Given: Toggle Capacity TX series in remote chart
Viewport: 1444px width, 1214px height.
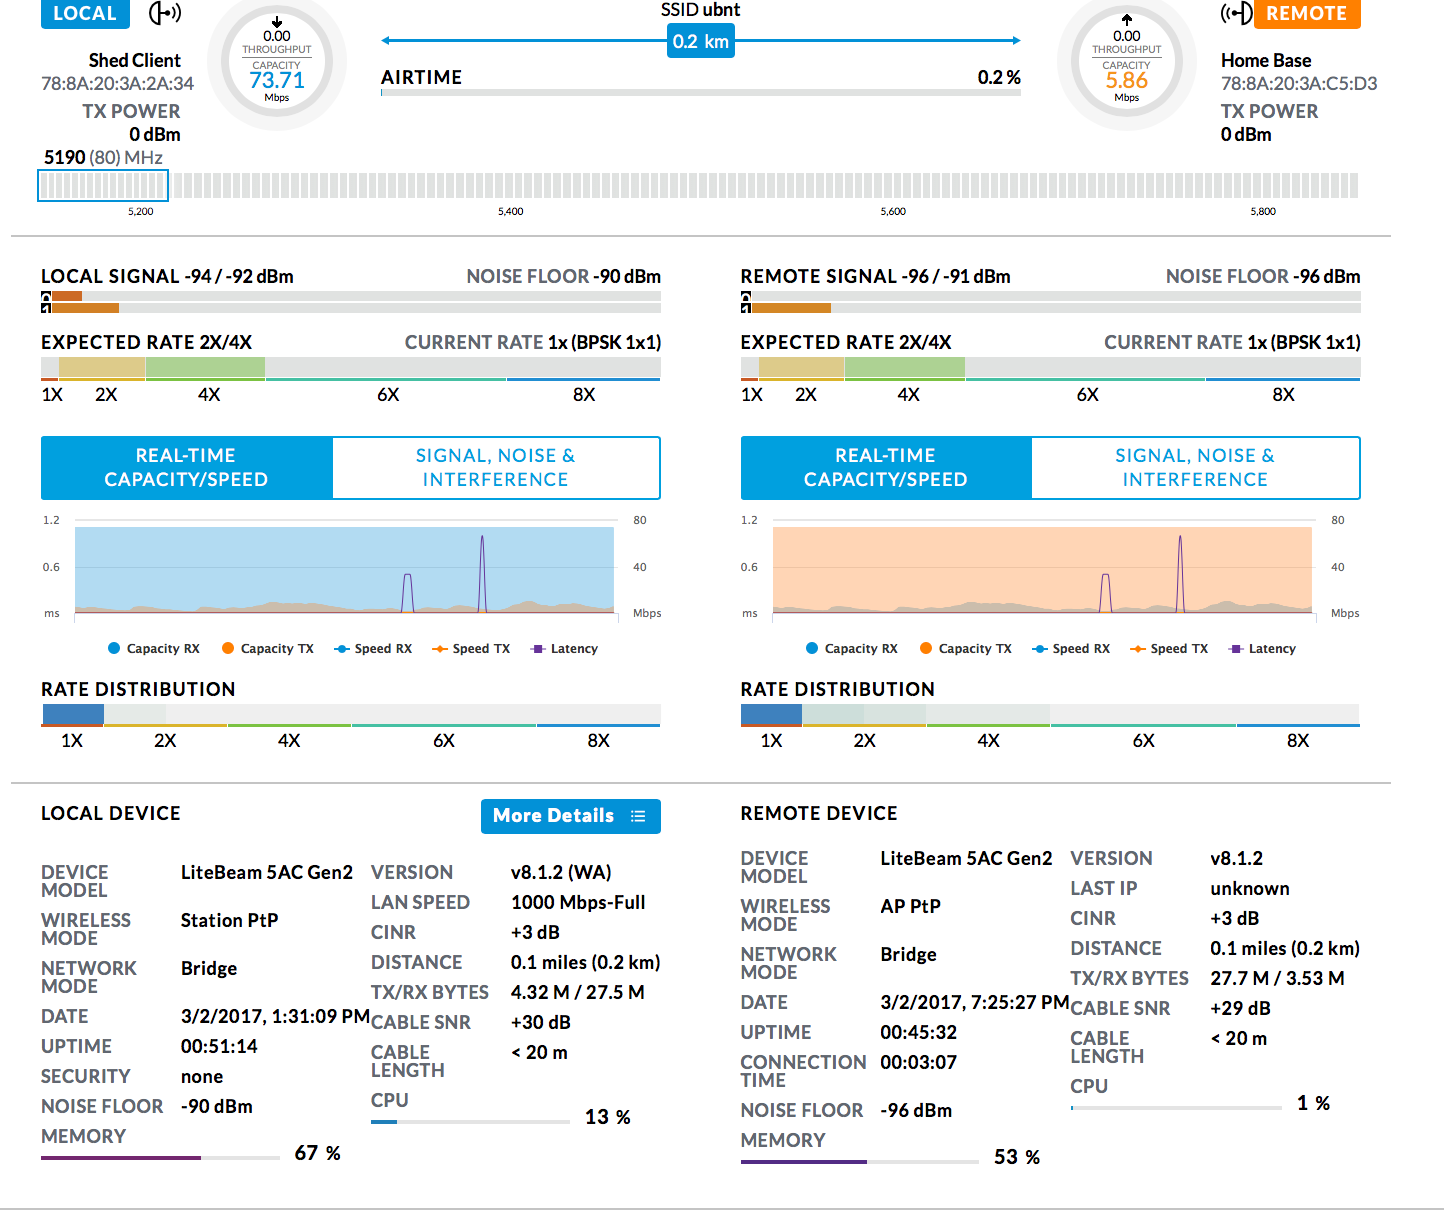Looking at the screenshot, I should pos(966,649).
